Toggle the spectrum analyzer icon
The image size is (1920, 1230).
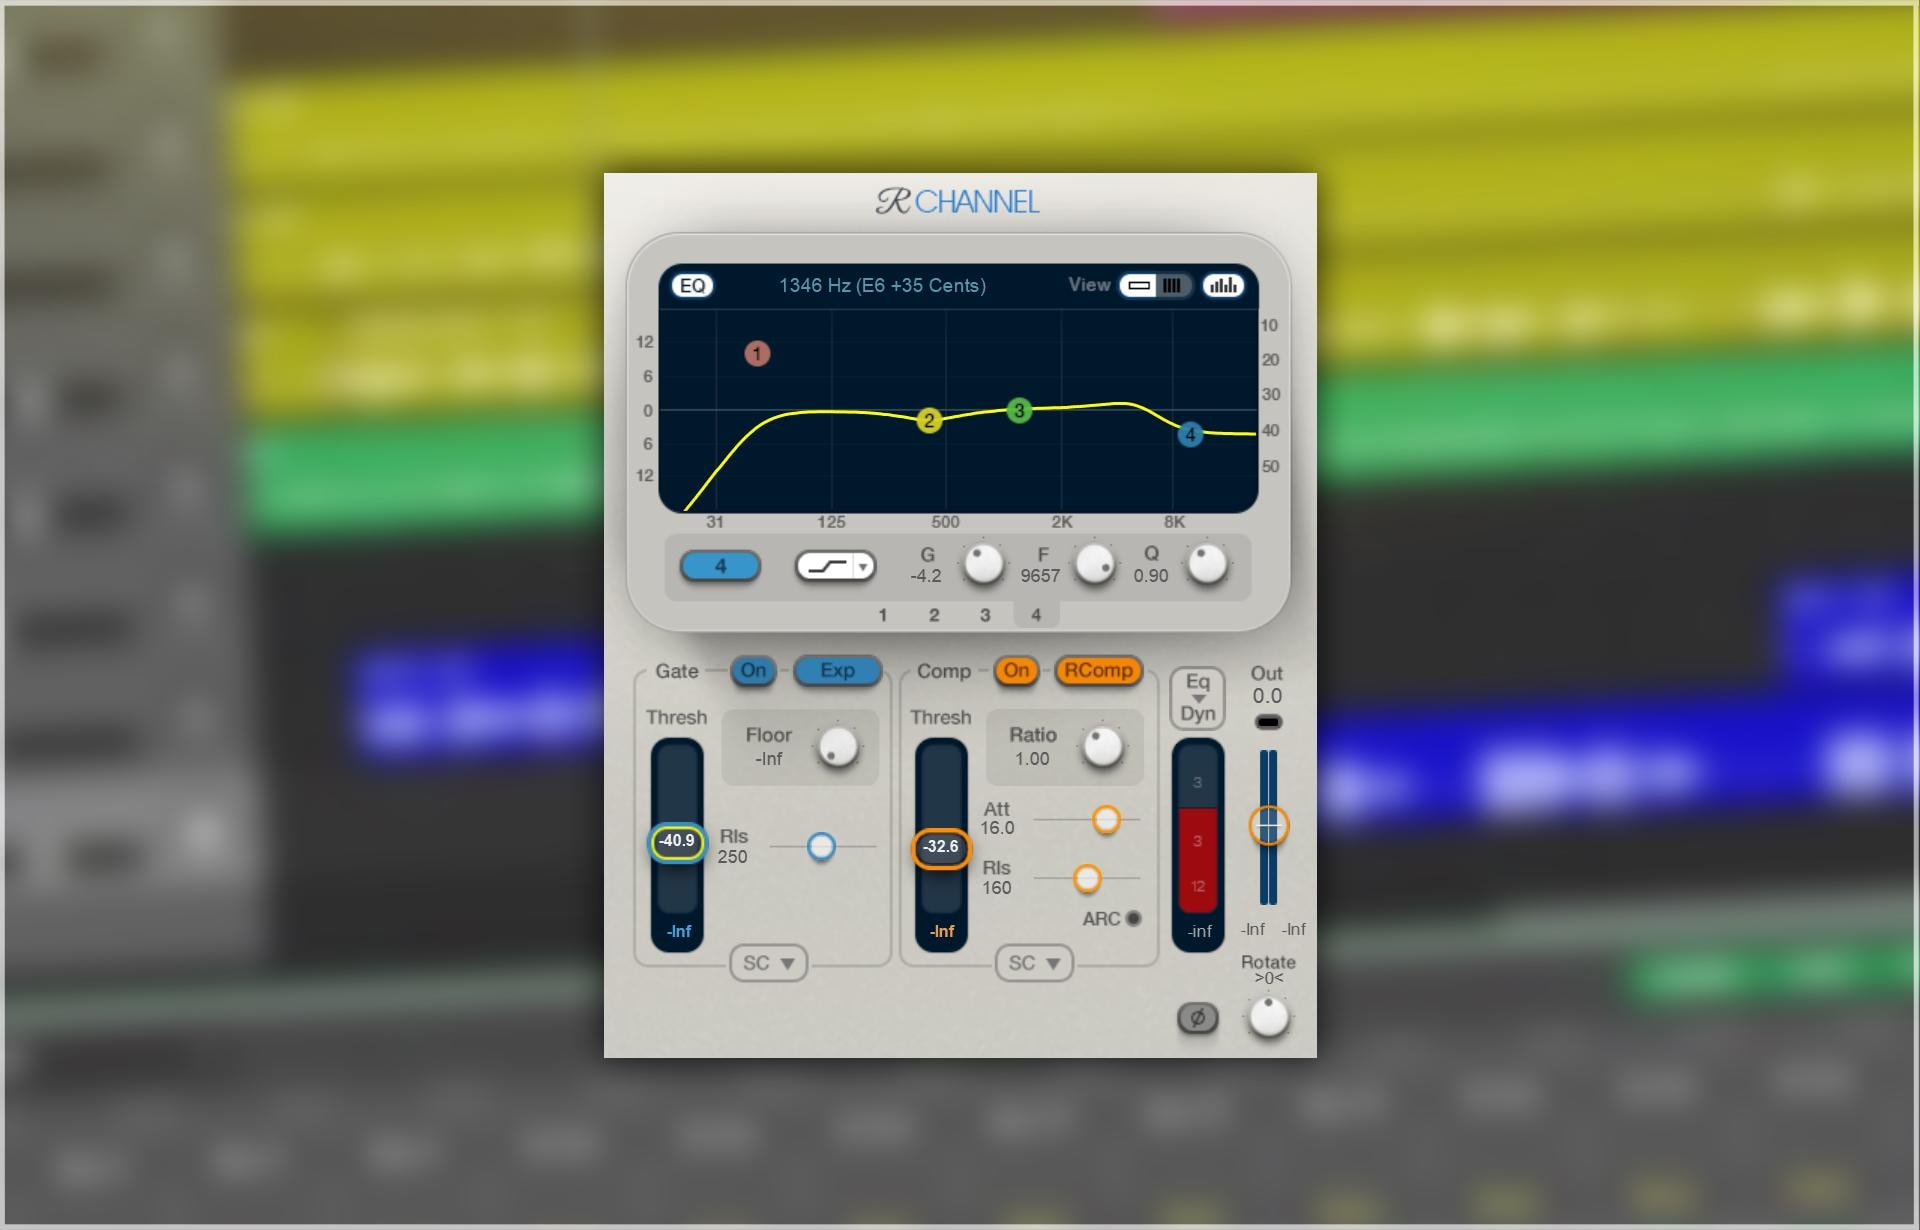[1223, 286]
